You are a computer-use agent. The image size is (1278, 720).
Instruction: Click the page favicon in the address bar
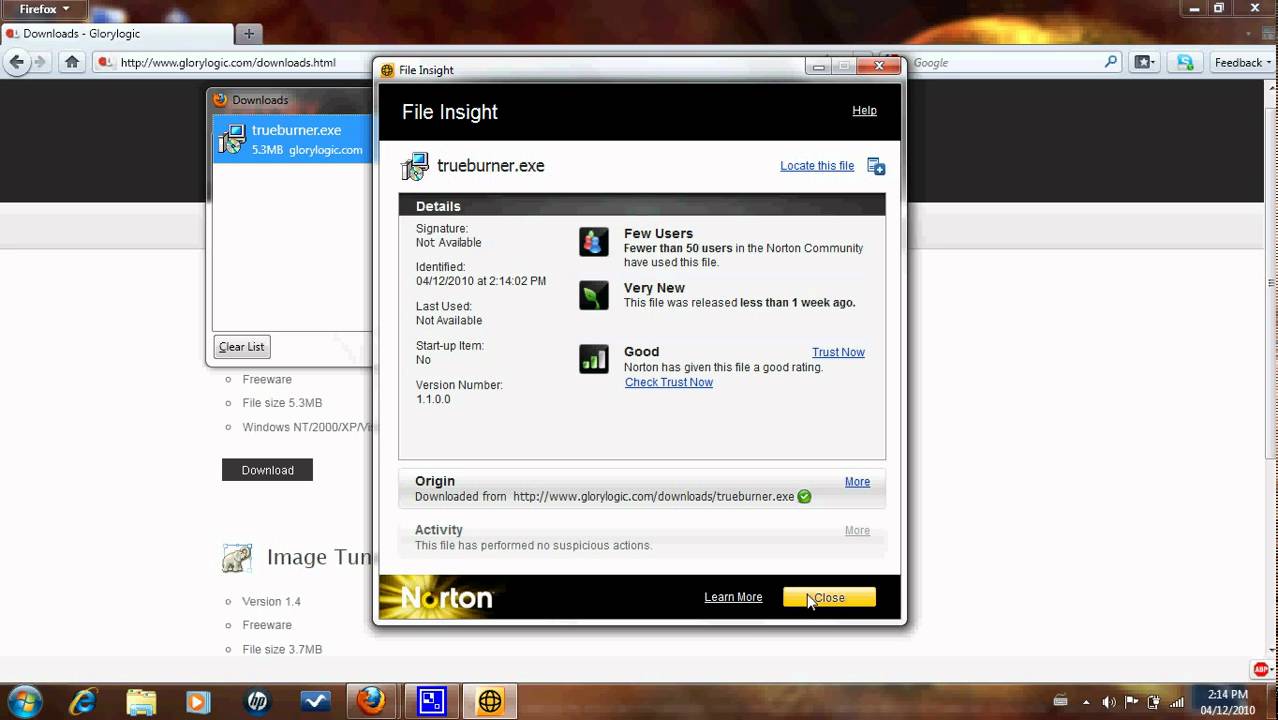(106, 62)
